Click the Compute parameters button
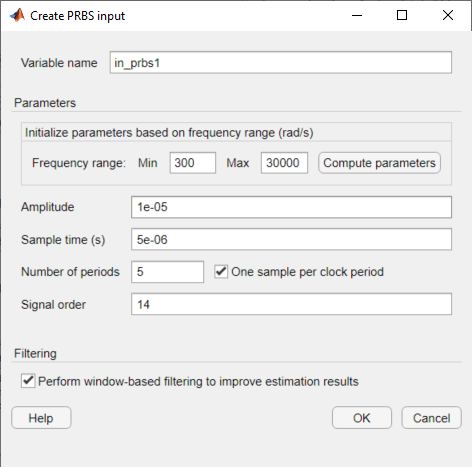This screenshot has height=467, width=472. [379, 163]
